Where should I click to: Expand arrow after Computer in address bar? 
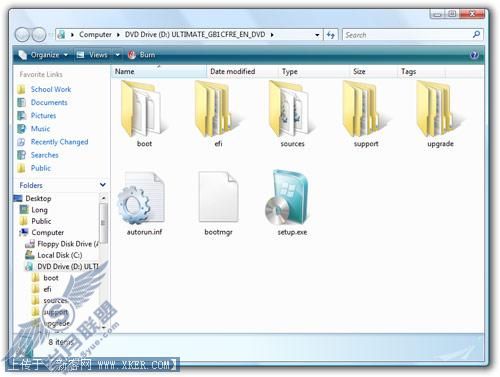118,35
